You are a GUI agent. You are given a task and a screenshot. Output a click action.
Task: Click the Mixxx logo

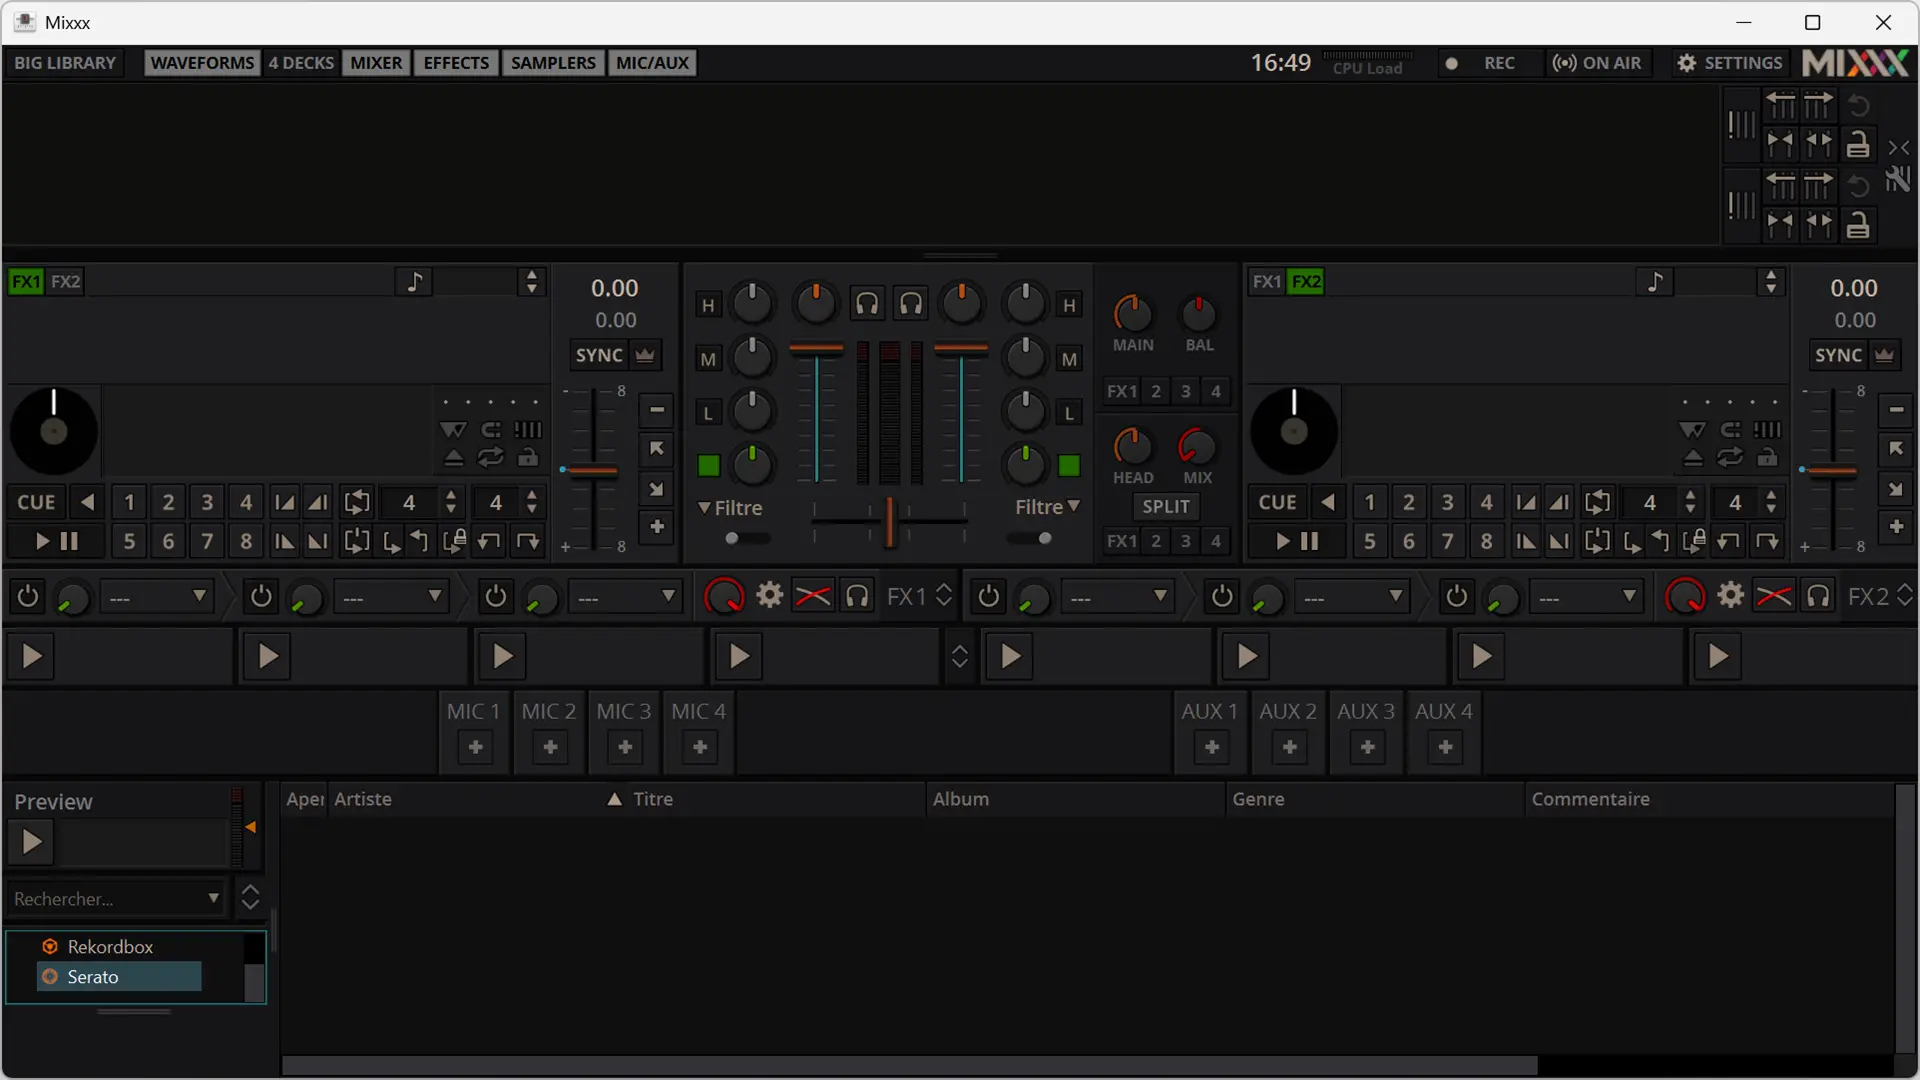click(1856, 63)
